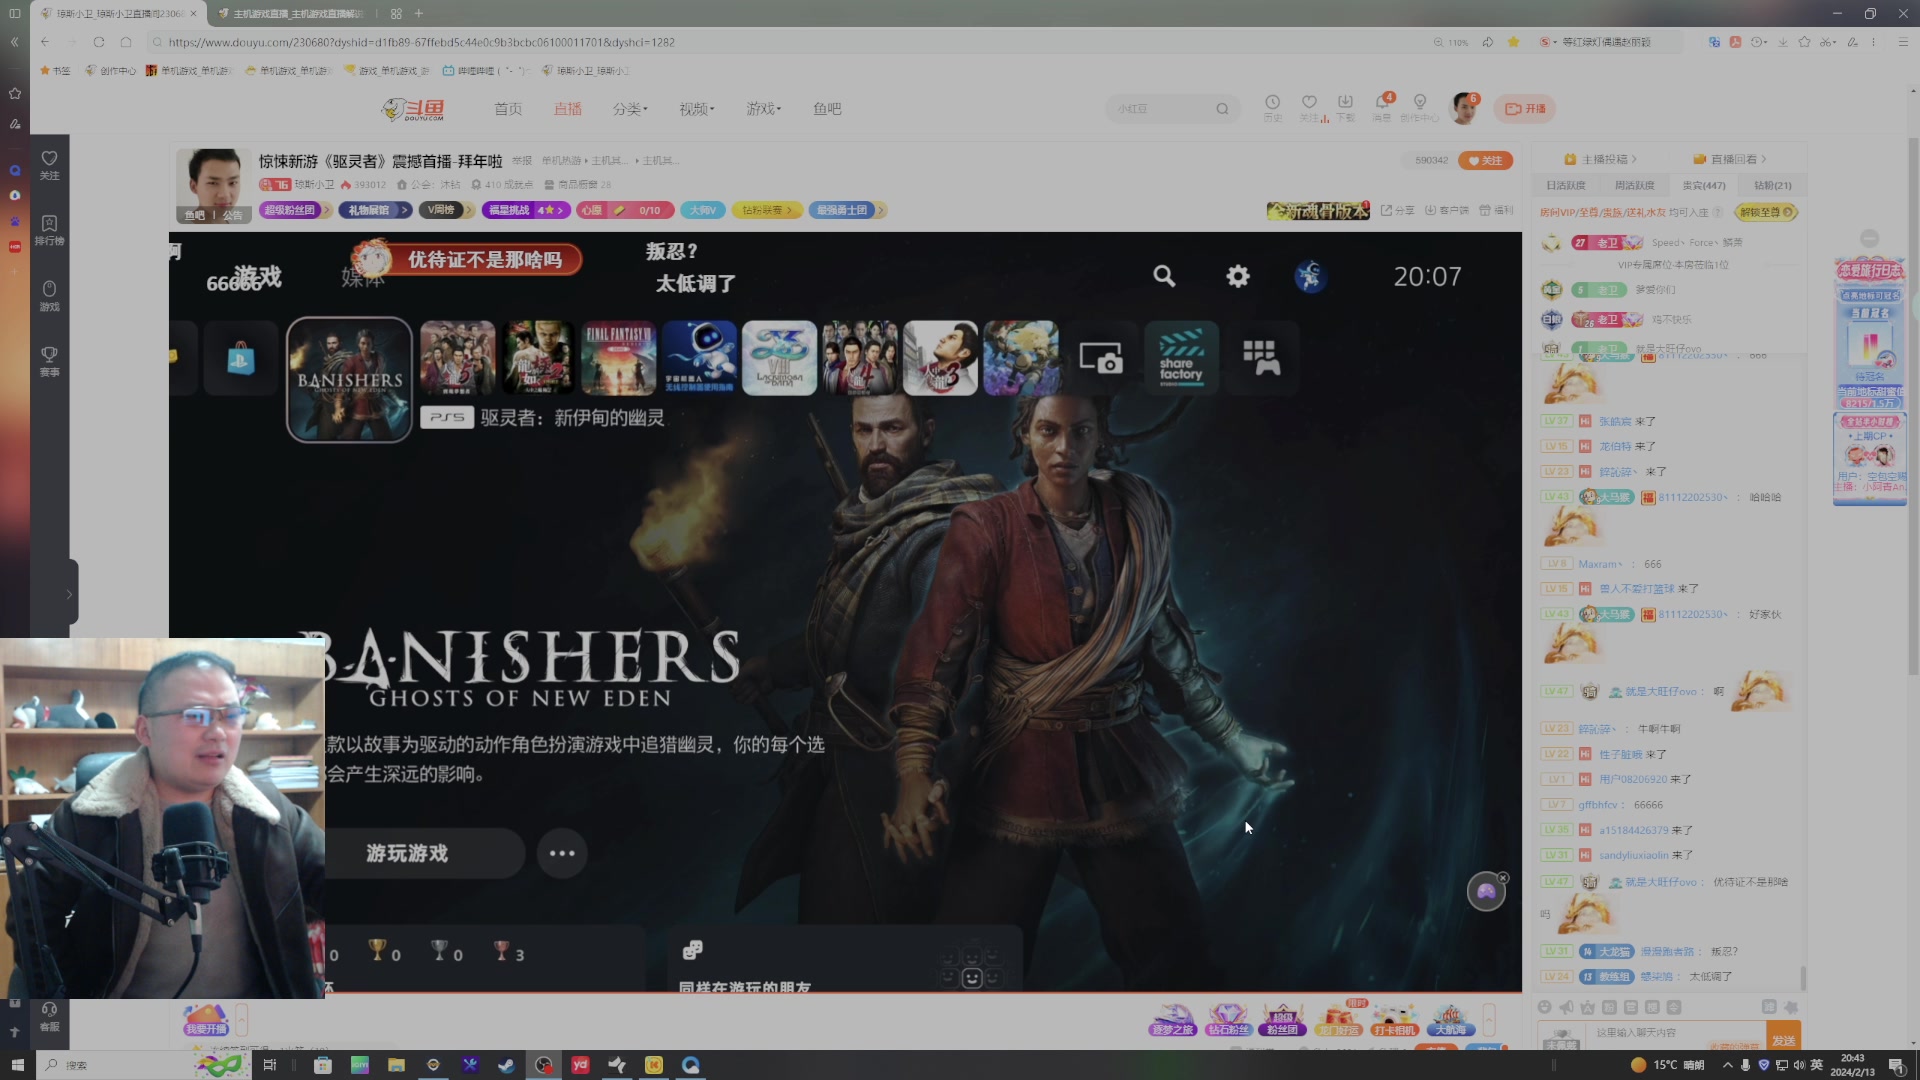Click the 开播 start streaming button
1920x1080 pixels.
tap(1525, 109)
